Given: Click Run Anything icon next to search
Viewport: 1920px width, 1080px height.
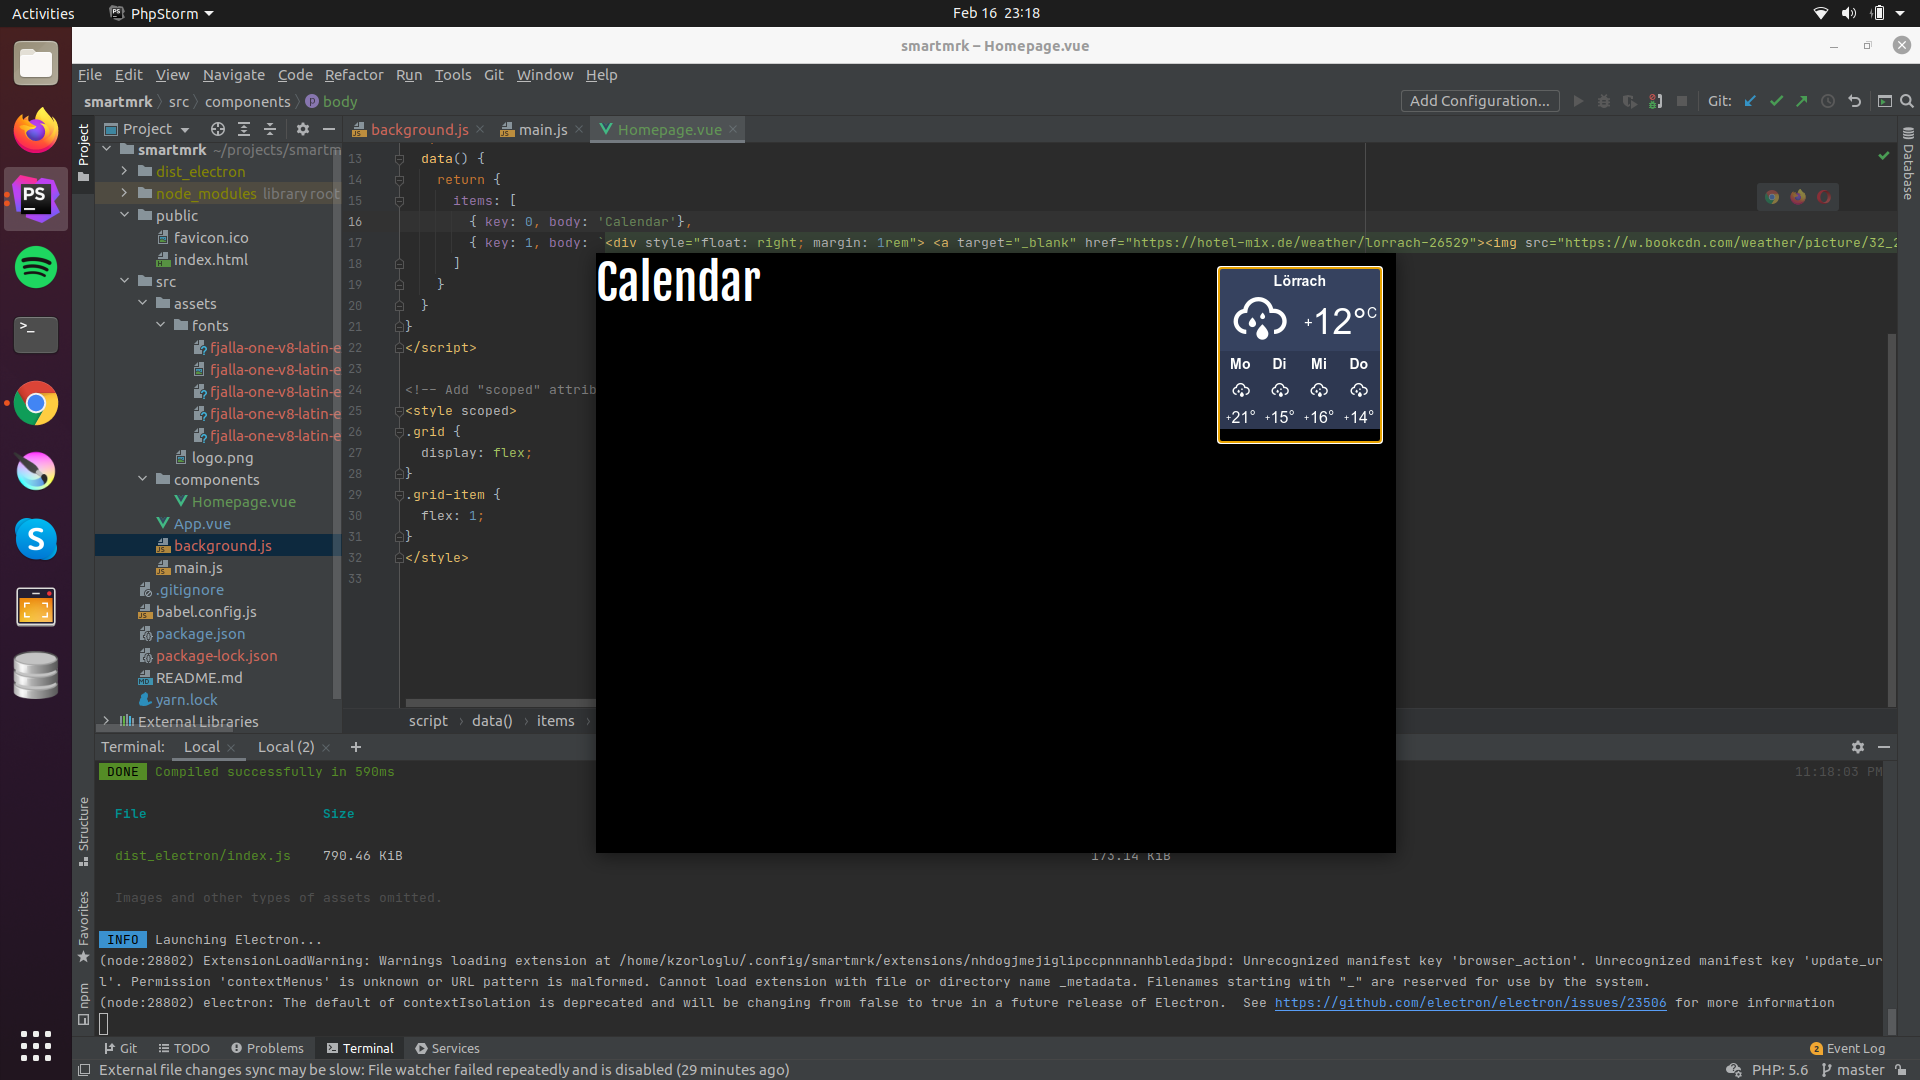Looking at the screenshot, I should click(1885, 101).
